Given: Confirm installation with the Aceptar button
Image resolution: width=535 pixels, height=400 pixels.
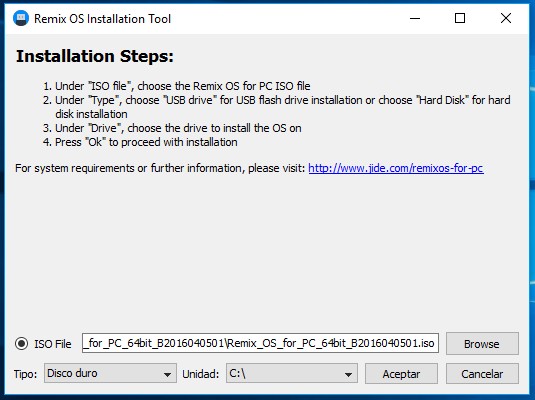Looking at the screenshot, I should (x=401, y=374).
